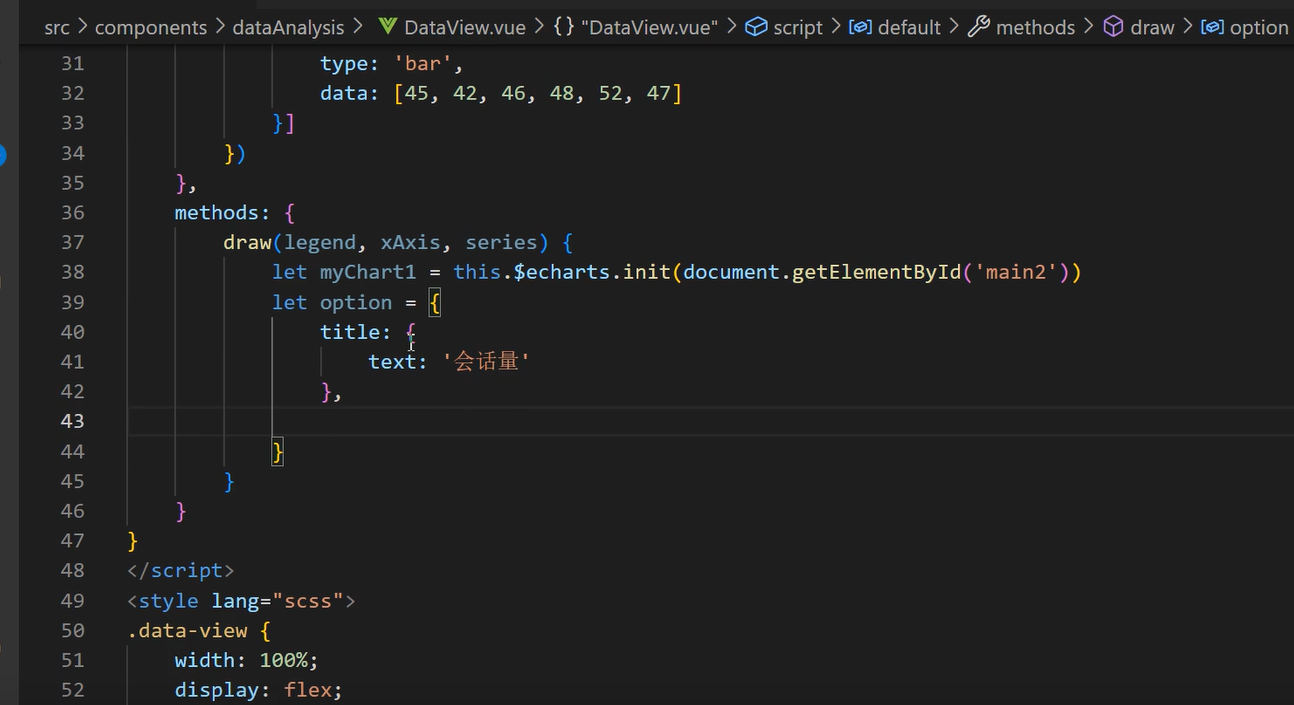Click line number 50 in gutter
The width and height of the screenshot is (1294, 705).
(x=72, y=630)
